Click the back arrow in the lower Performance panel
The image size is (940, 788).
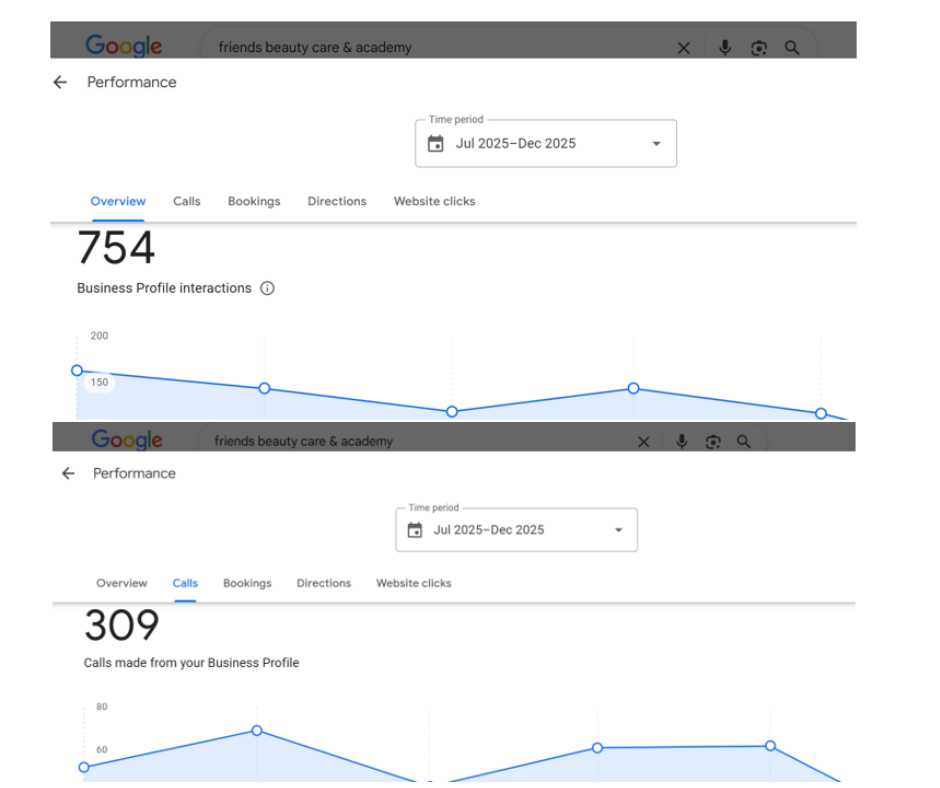coord(68,473)
